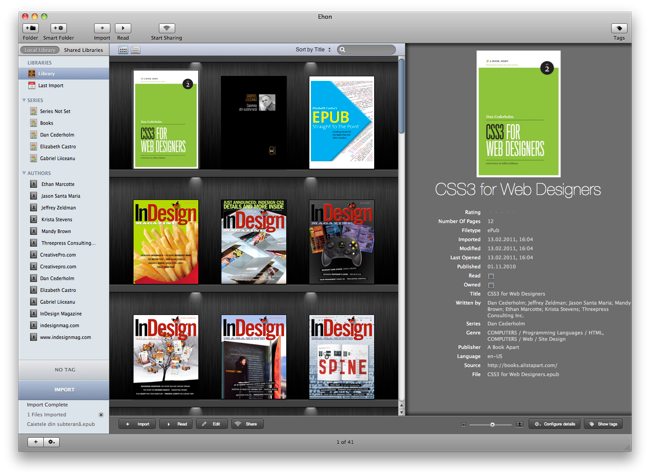
Task: Open the IMPORT panel header
Action: click(64, 390)
